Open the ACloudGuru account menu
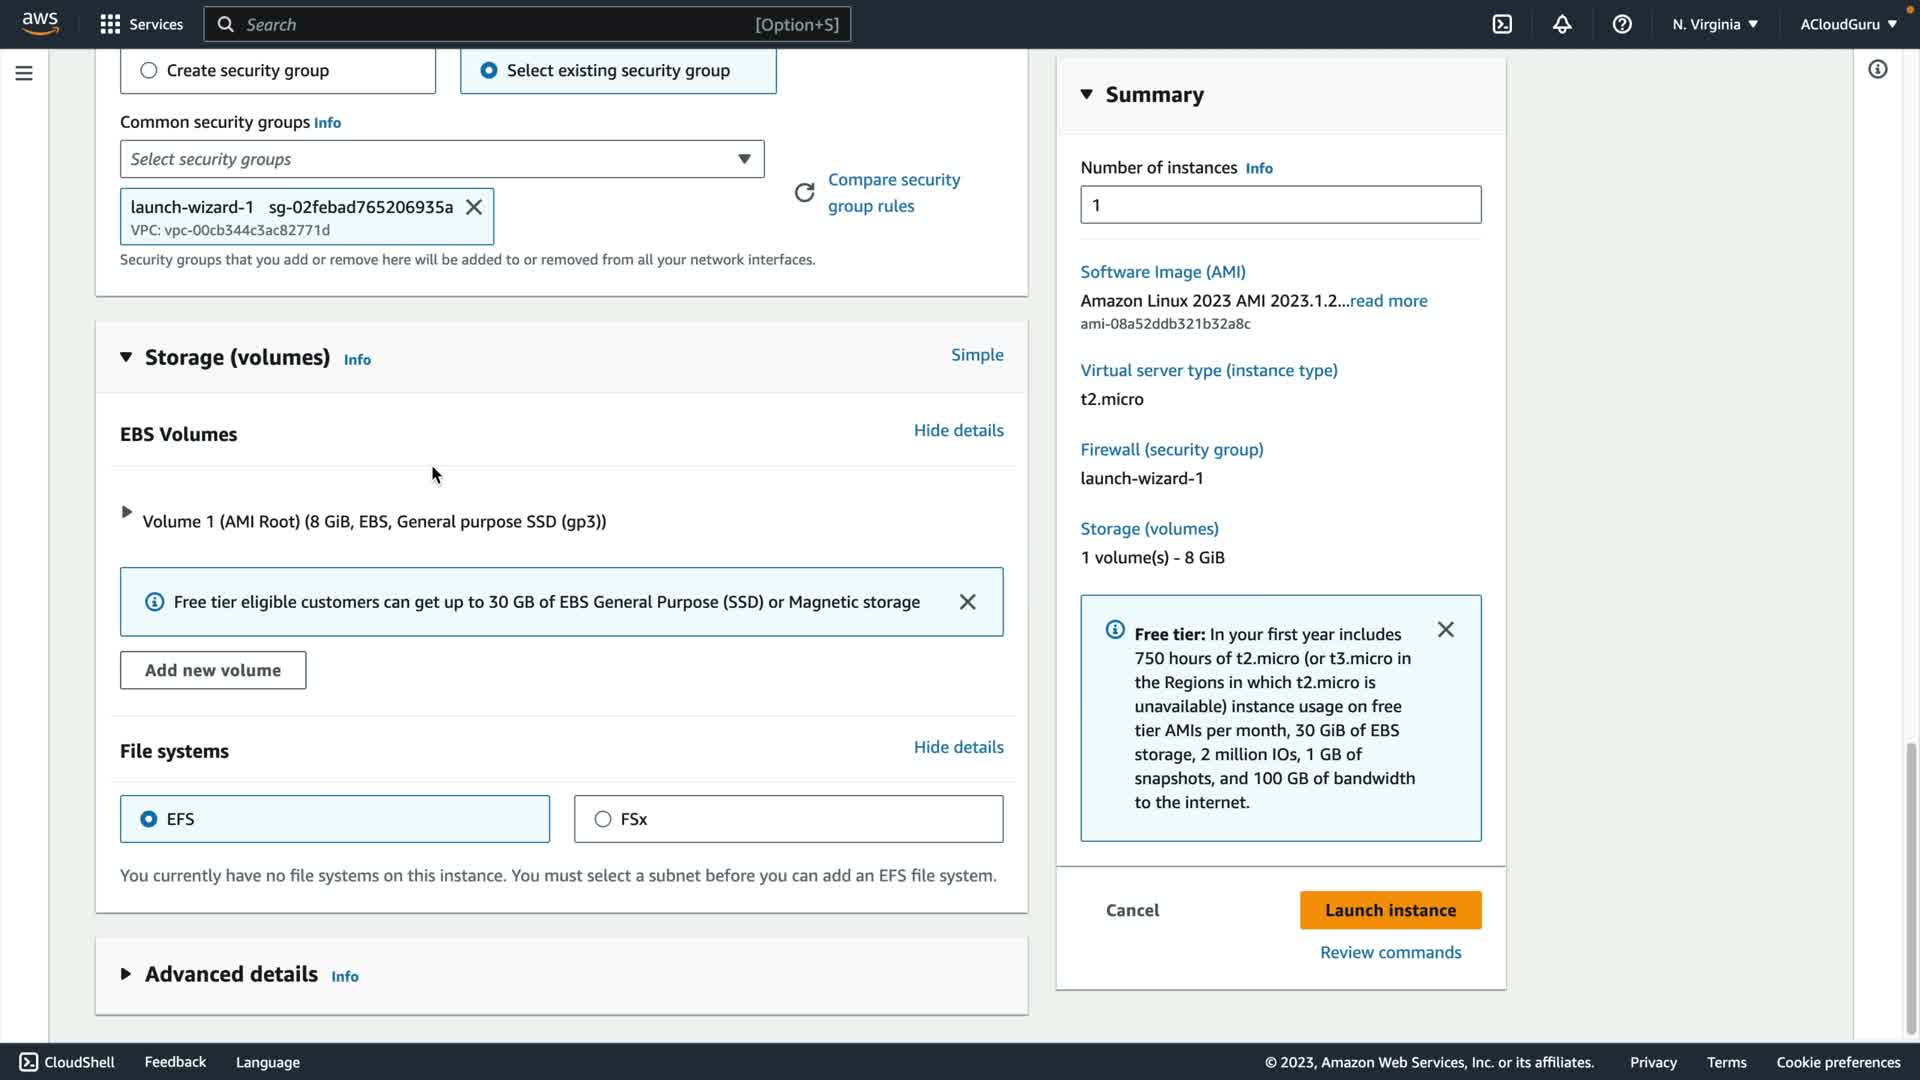This screenshot has width=1920, height=1080. coord(1847,24)
